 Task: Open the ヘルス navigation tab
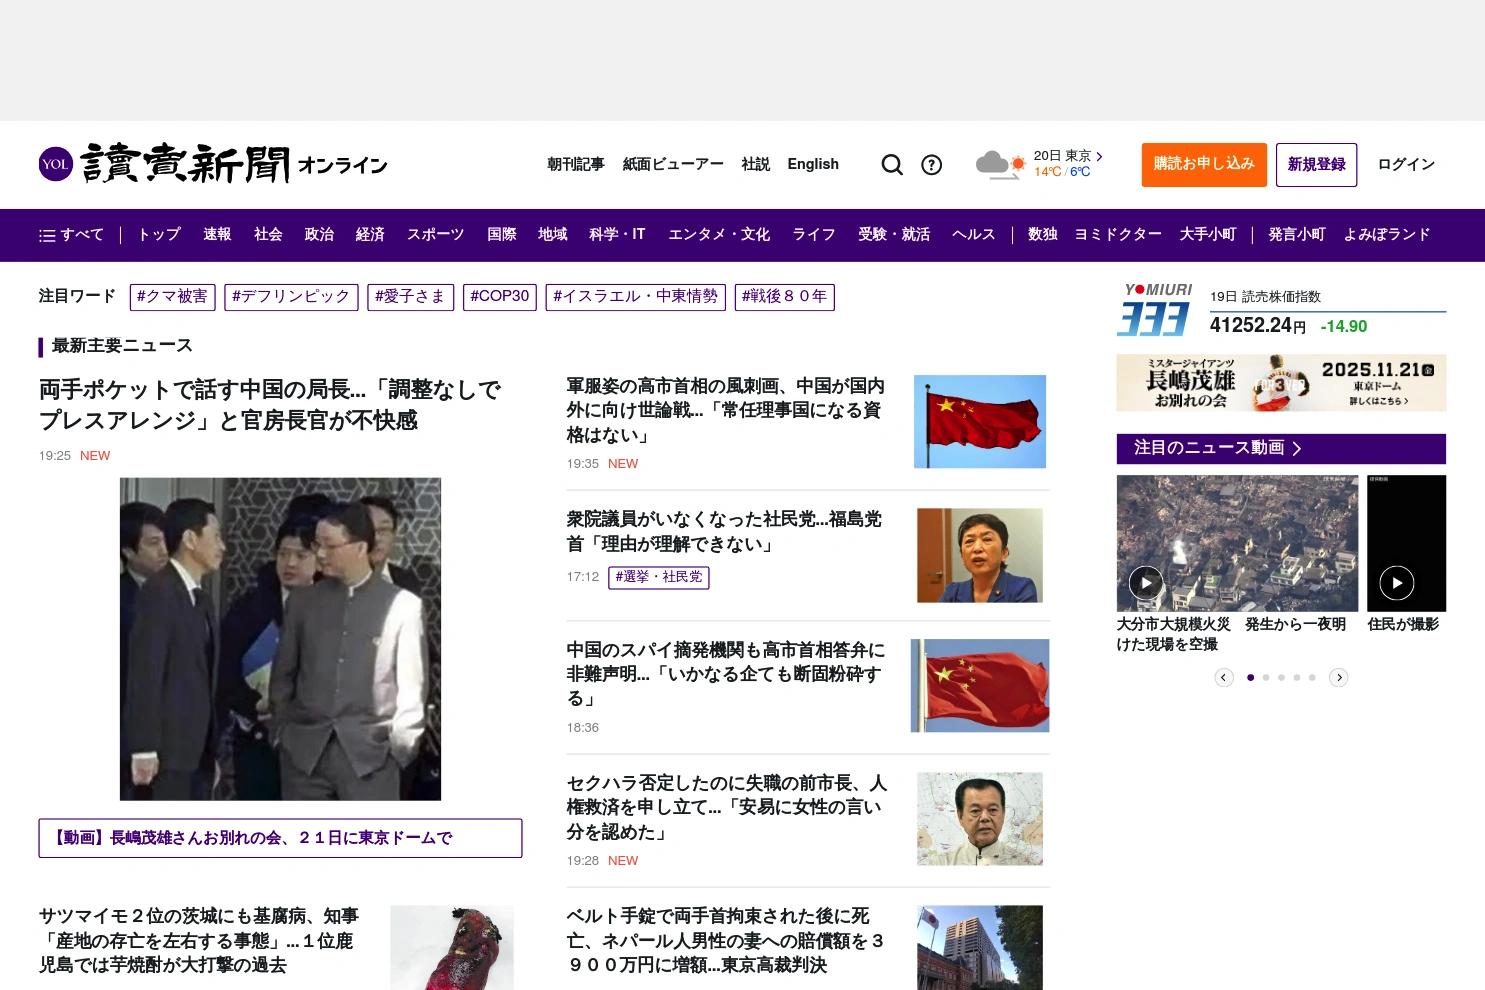(974, 235)
